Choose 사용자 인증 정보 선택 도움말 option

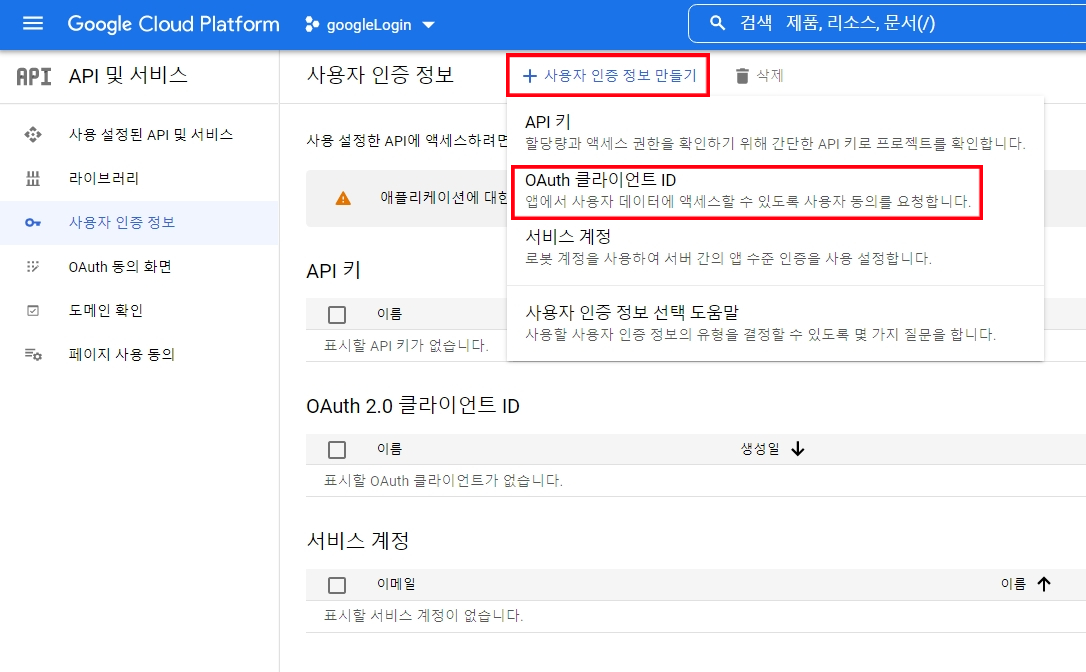[775, 323]
